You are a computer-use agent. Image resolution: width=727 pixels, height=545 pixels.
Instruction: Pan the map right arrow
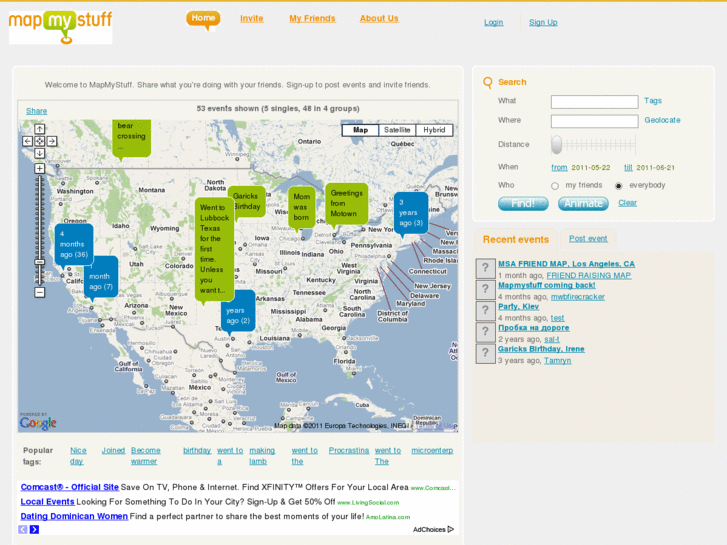[x=52, y=141]
